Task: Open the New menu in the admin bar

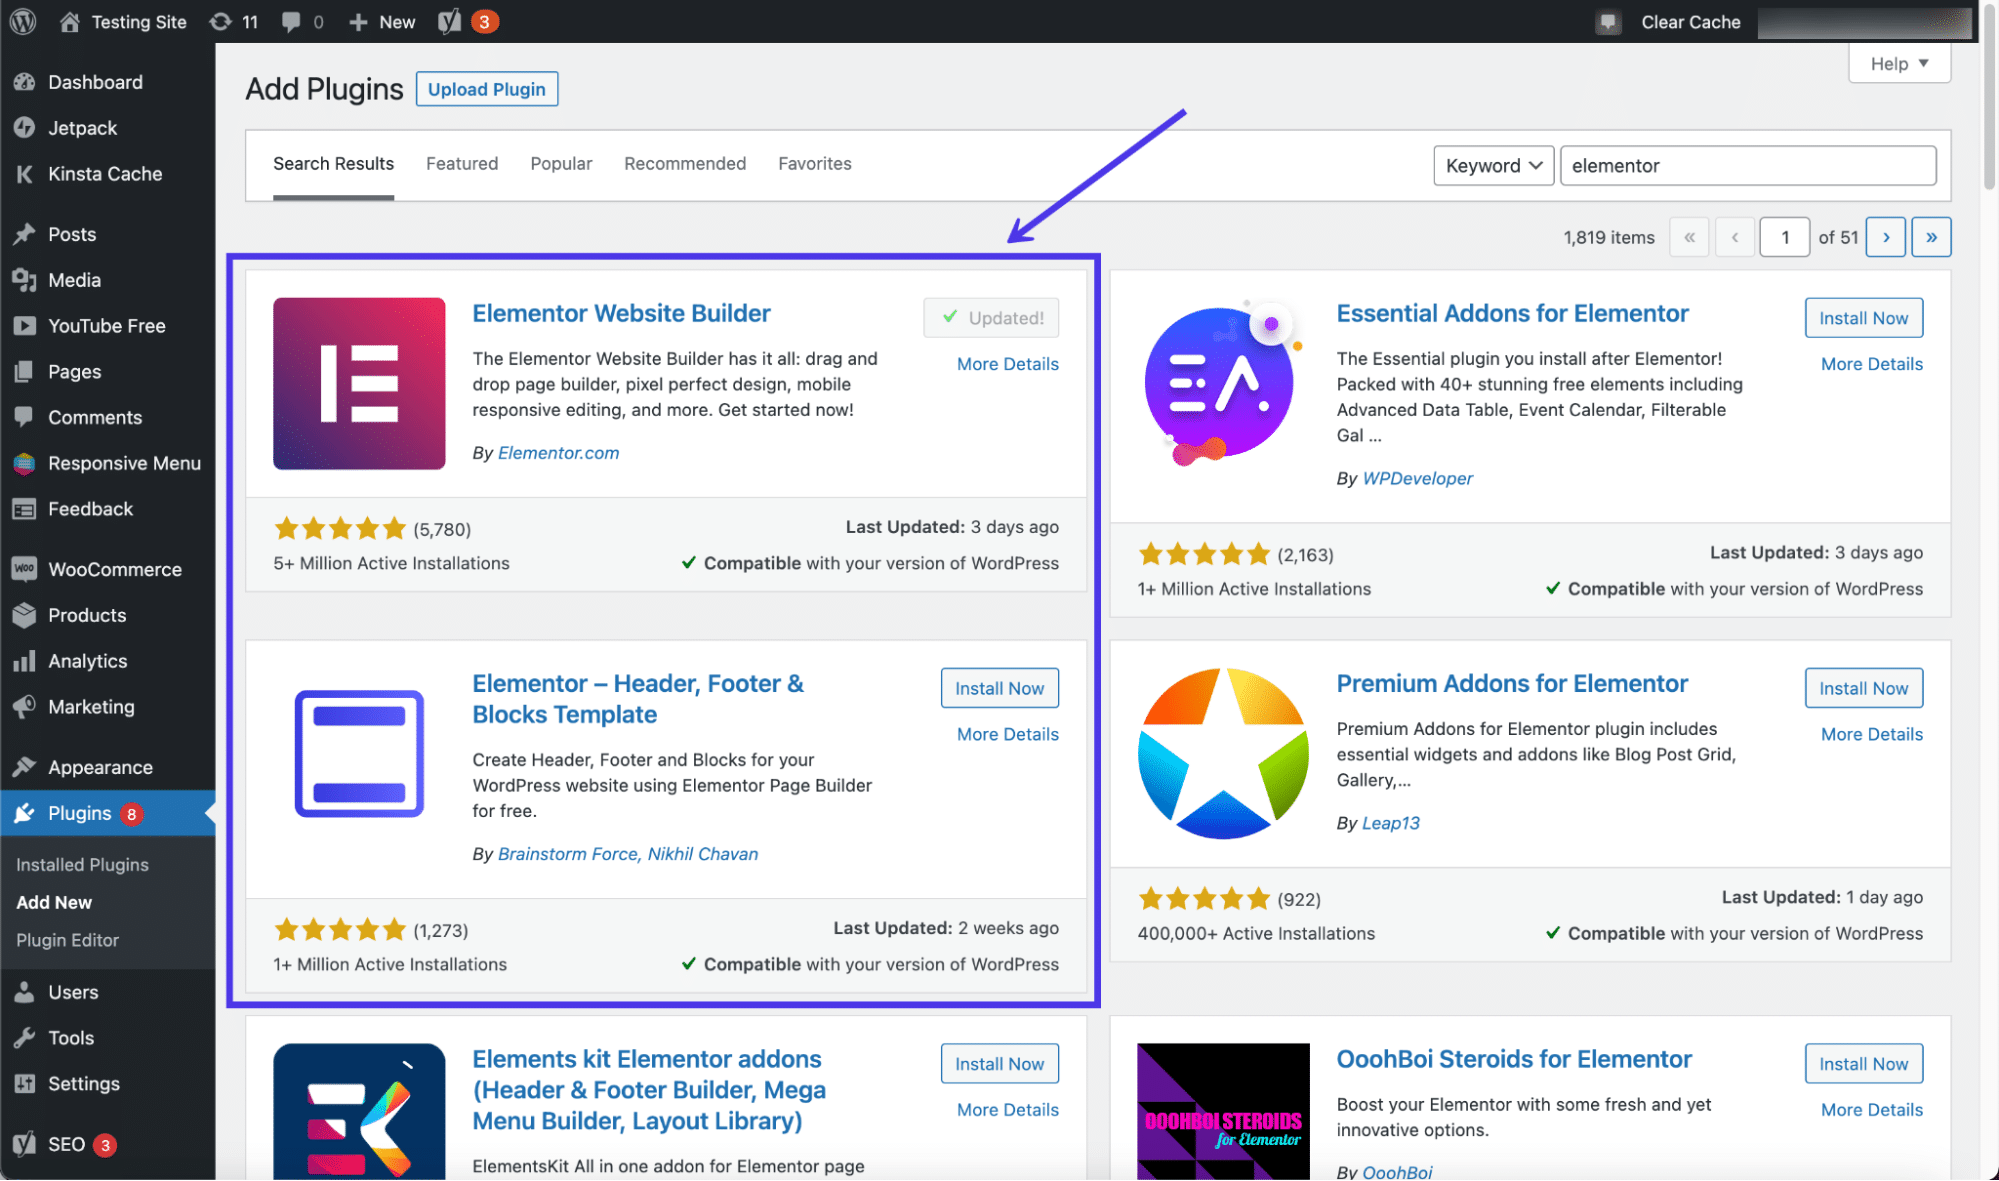Action: [x=380, y=21]
